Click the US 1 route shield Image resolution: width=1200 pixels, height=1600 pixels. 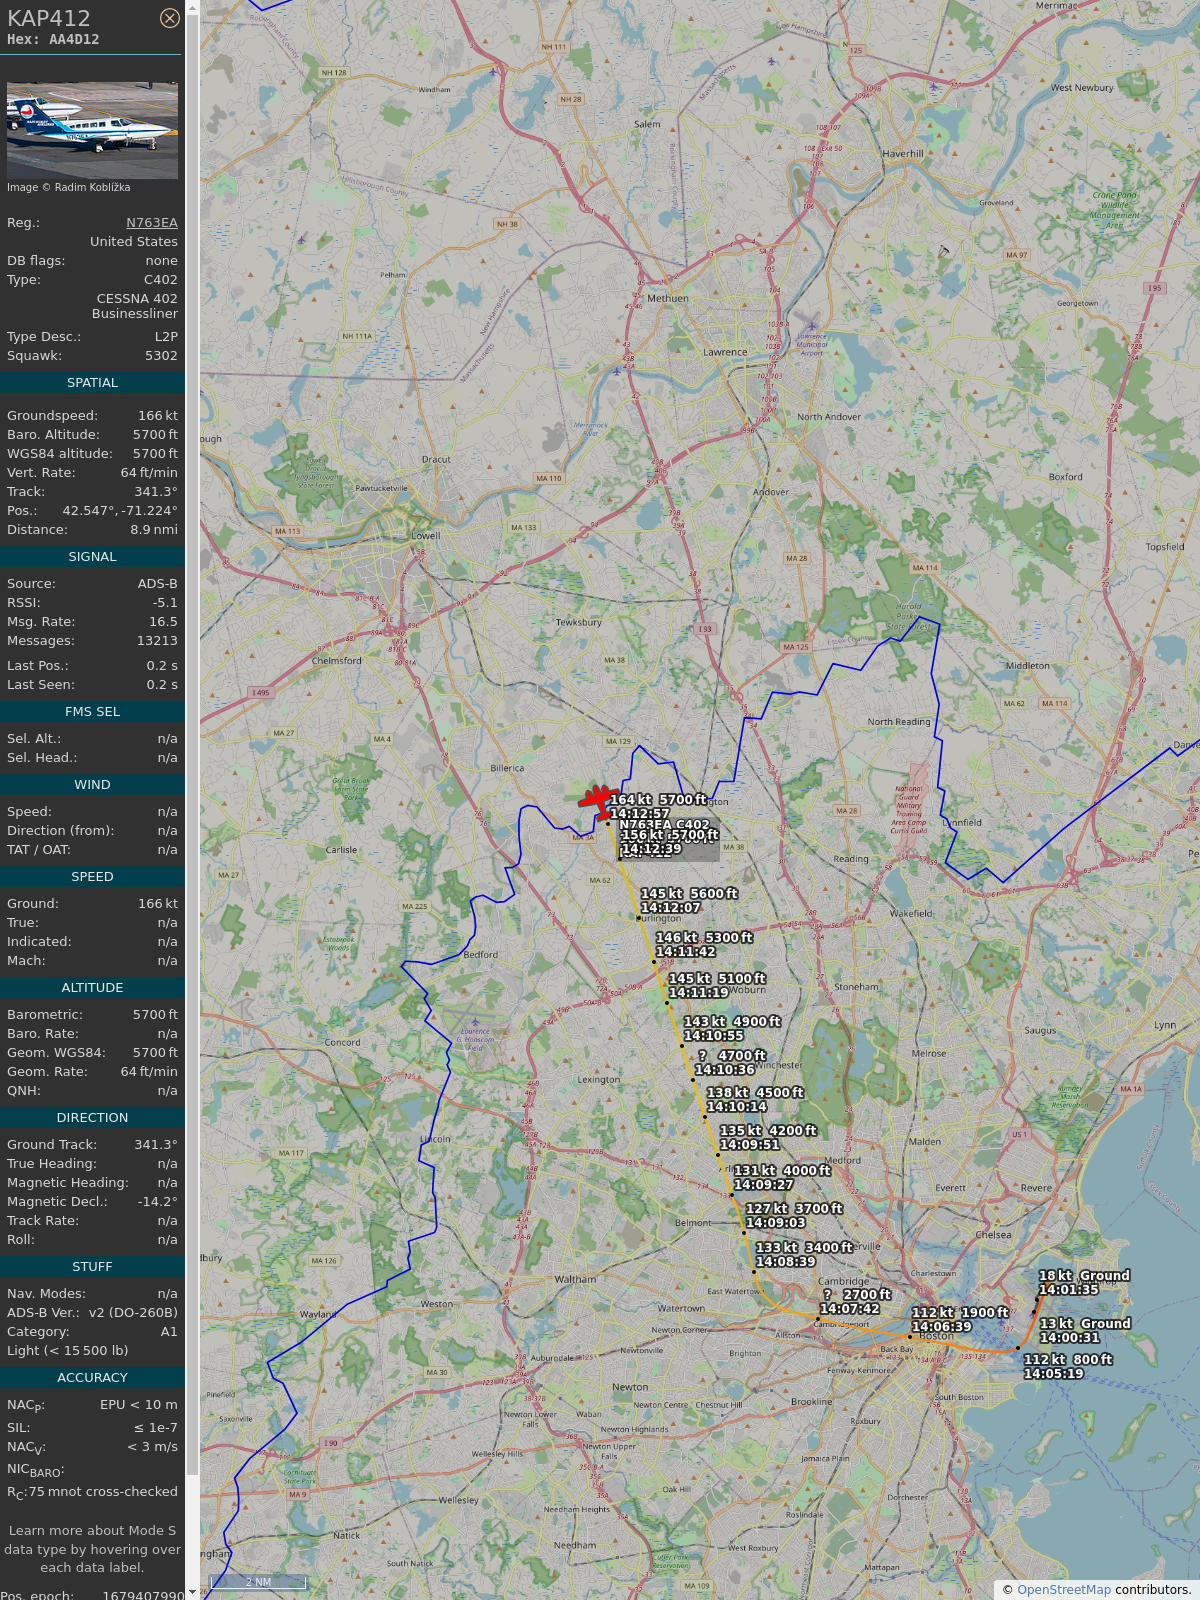pyautogui.click(x=1019, y=1134)
